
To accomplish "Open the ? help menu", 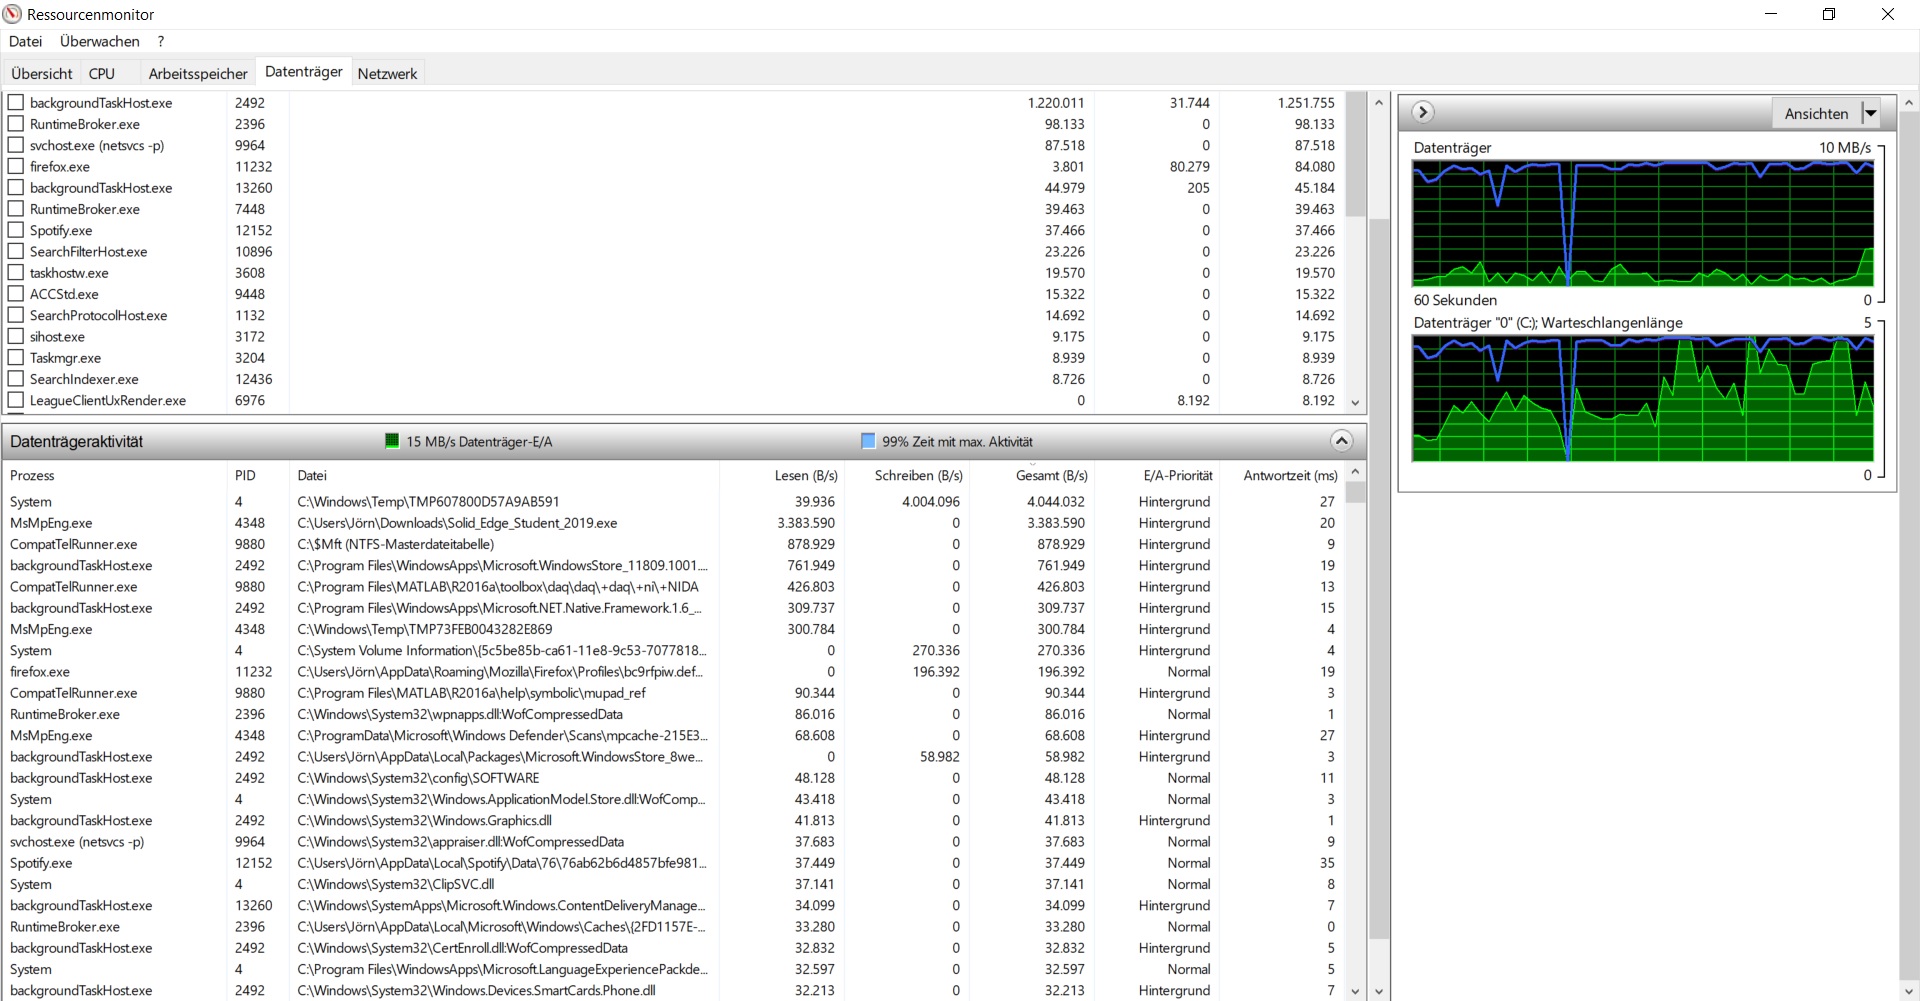I will pyautogui.click(x=160, y=41).
